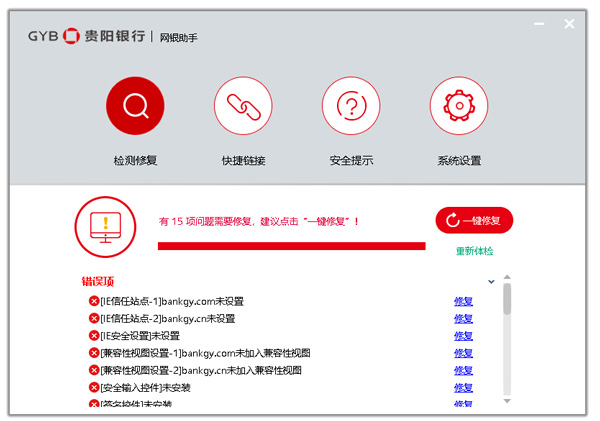The width and height of the screenshot is (600, 421).
Task: Collapse the 错误项 list chevron
Action: point(491,282)
